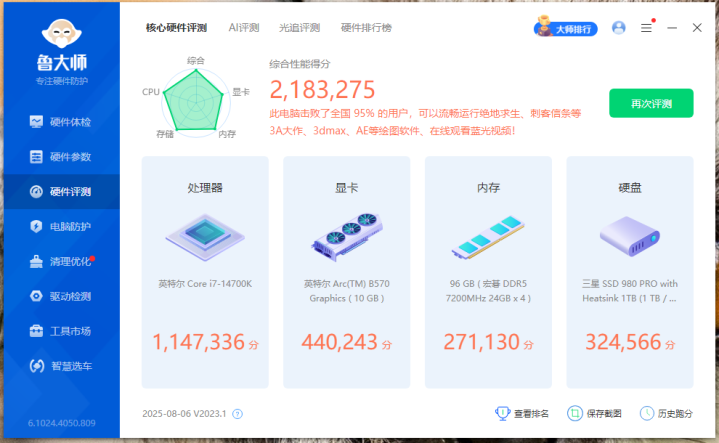Click the 96 GB DDR5 memory description
Image resolution: width=719 pixels, height=443 pixels.
488,291
